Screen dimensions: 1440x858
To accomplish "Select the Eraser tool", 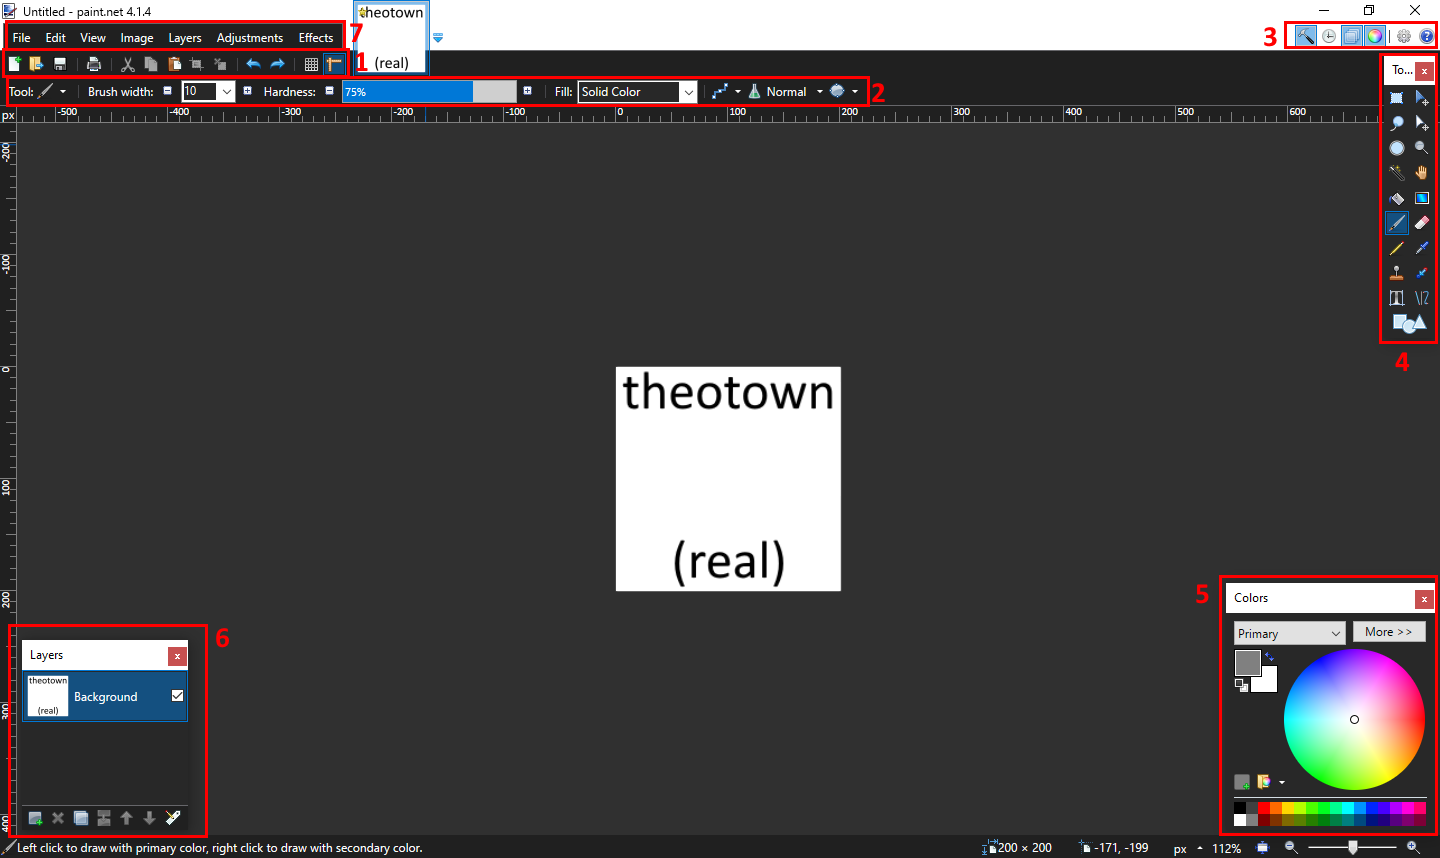I will click(x=1422, y=223).
